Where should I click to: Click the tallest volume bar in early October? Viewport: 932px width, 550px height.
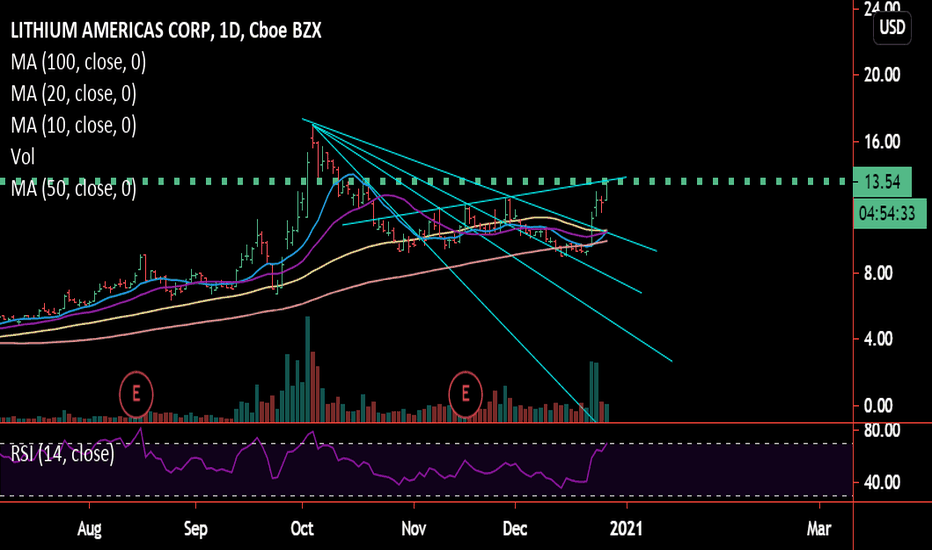pyautogui.click(x=307, y=369)
